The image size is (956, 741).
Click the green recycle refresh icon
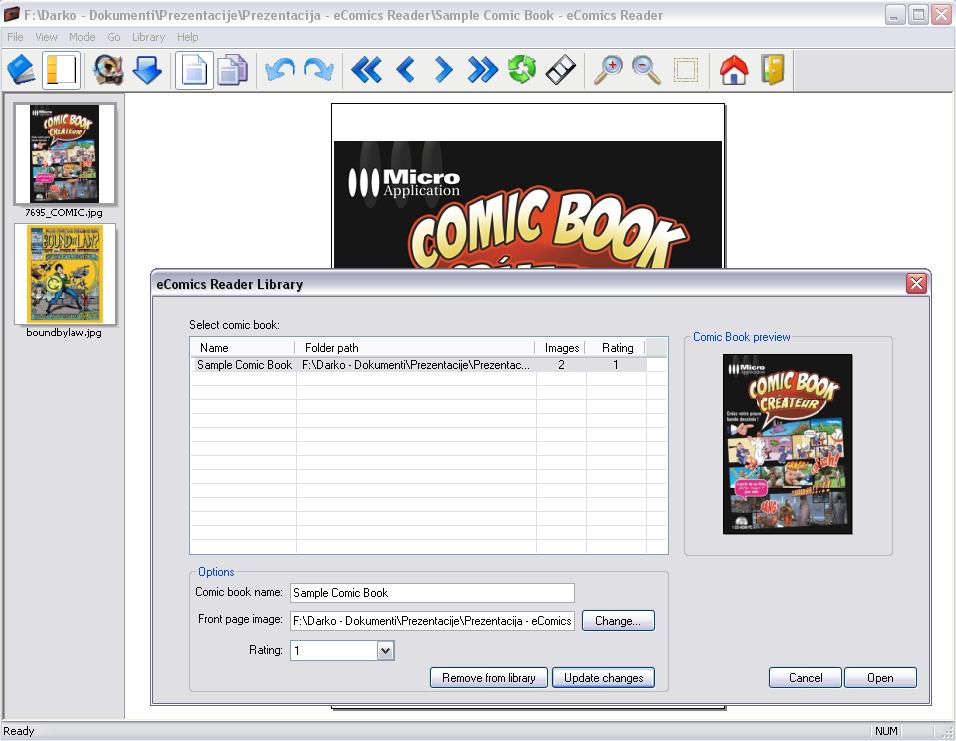[522, 70]
